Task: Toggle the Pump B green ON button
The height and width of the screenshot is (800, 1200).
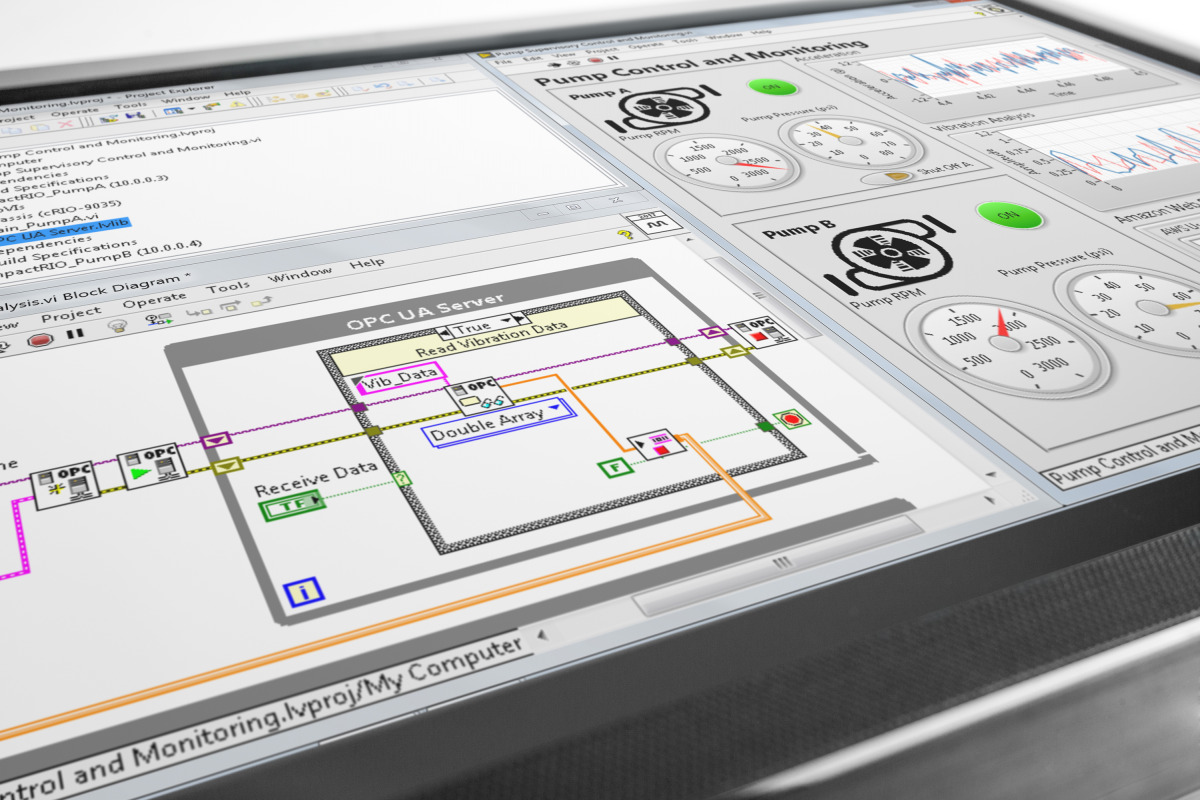Action: (x=1009, y=214)
